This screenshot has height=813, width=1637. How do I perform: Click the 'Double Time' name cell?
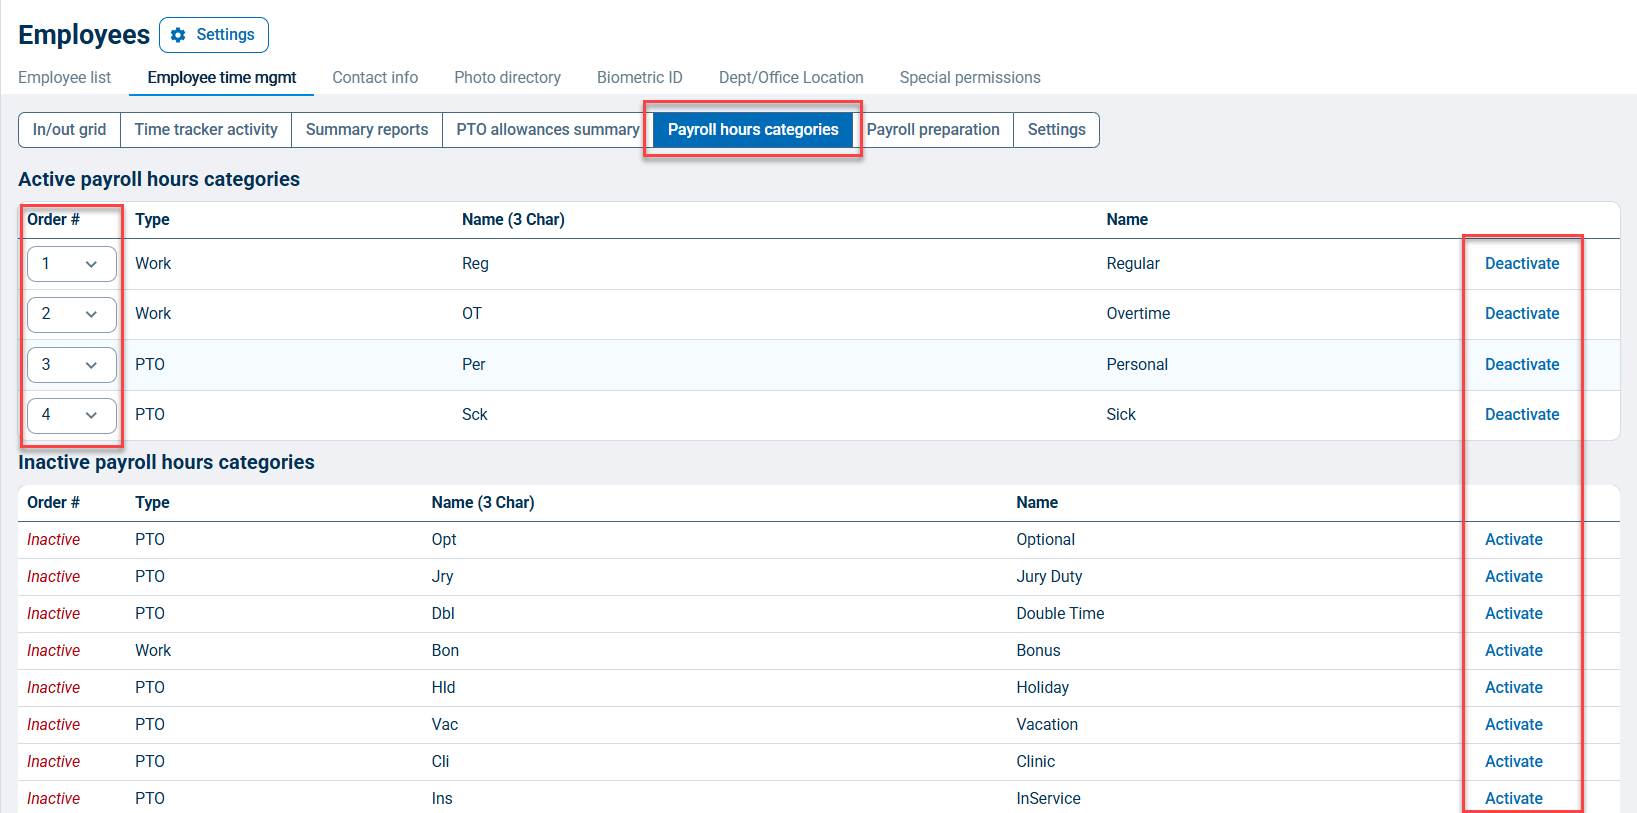coord(1060,614)
